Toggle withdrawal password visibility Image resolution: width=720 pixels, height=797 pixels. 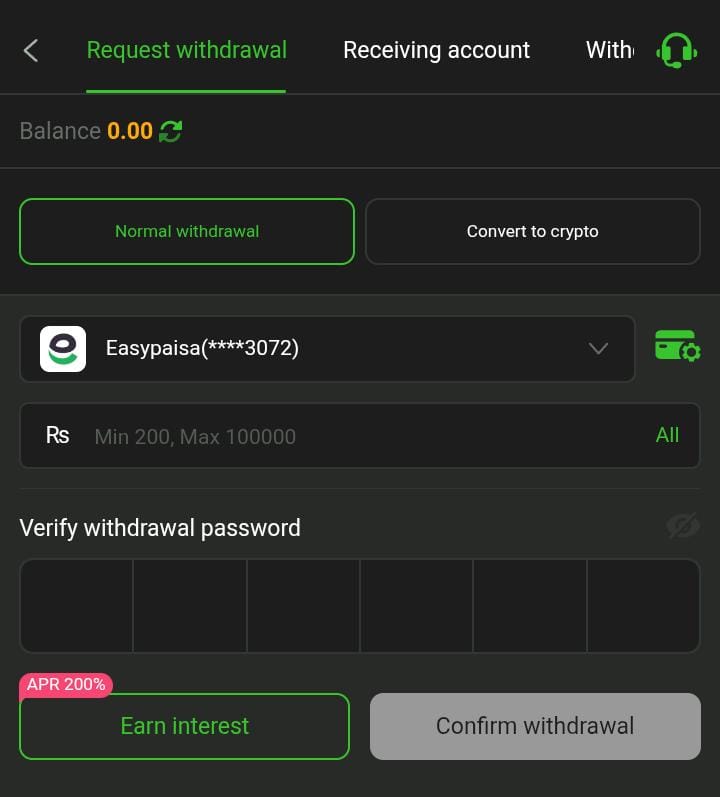pos(682,526)
